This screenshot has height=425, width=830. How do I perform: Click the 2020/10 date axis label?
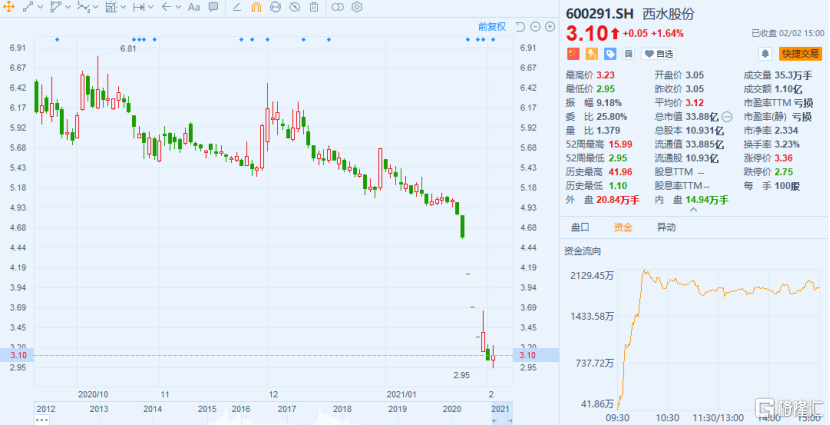point(93,394)
